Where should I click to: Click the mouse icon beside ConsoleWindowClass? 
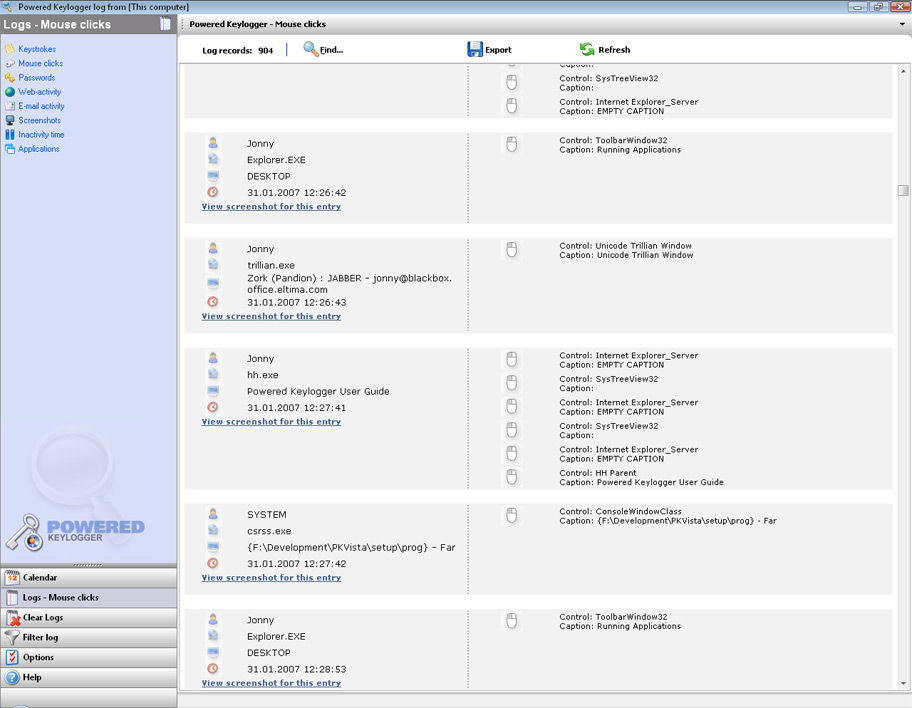pyautogui.click(x=511, y=516)
